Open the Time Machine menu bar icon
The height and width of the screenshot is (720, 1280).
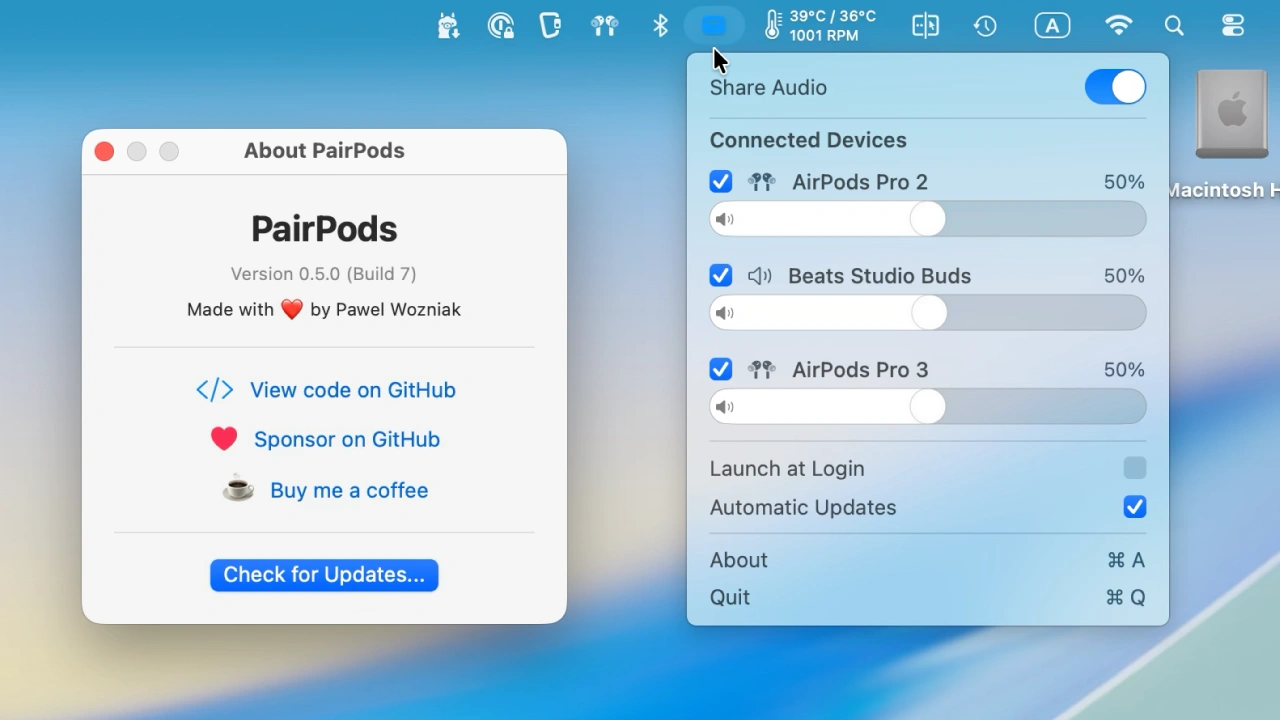tap(985, 25)
